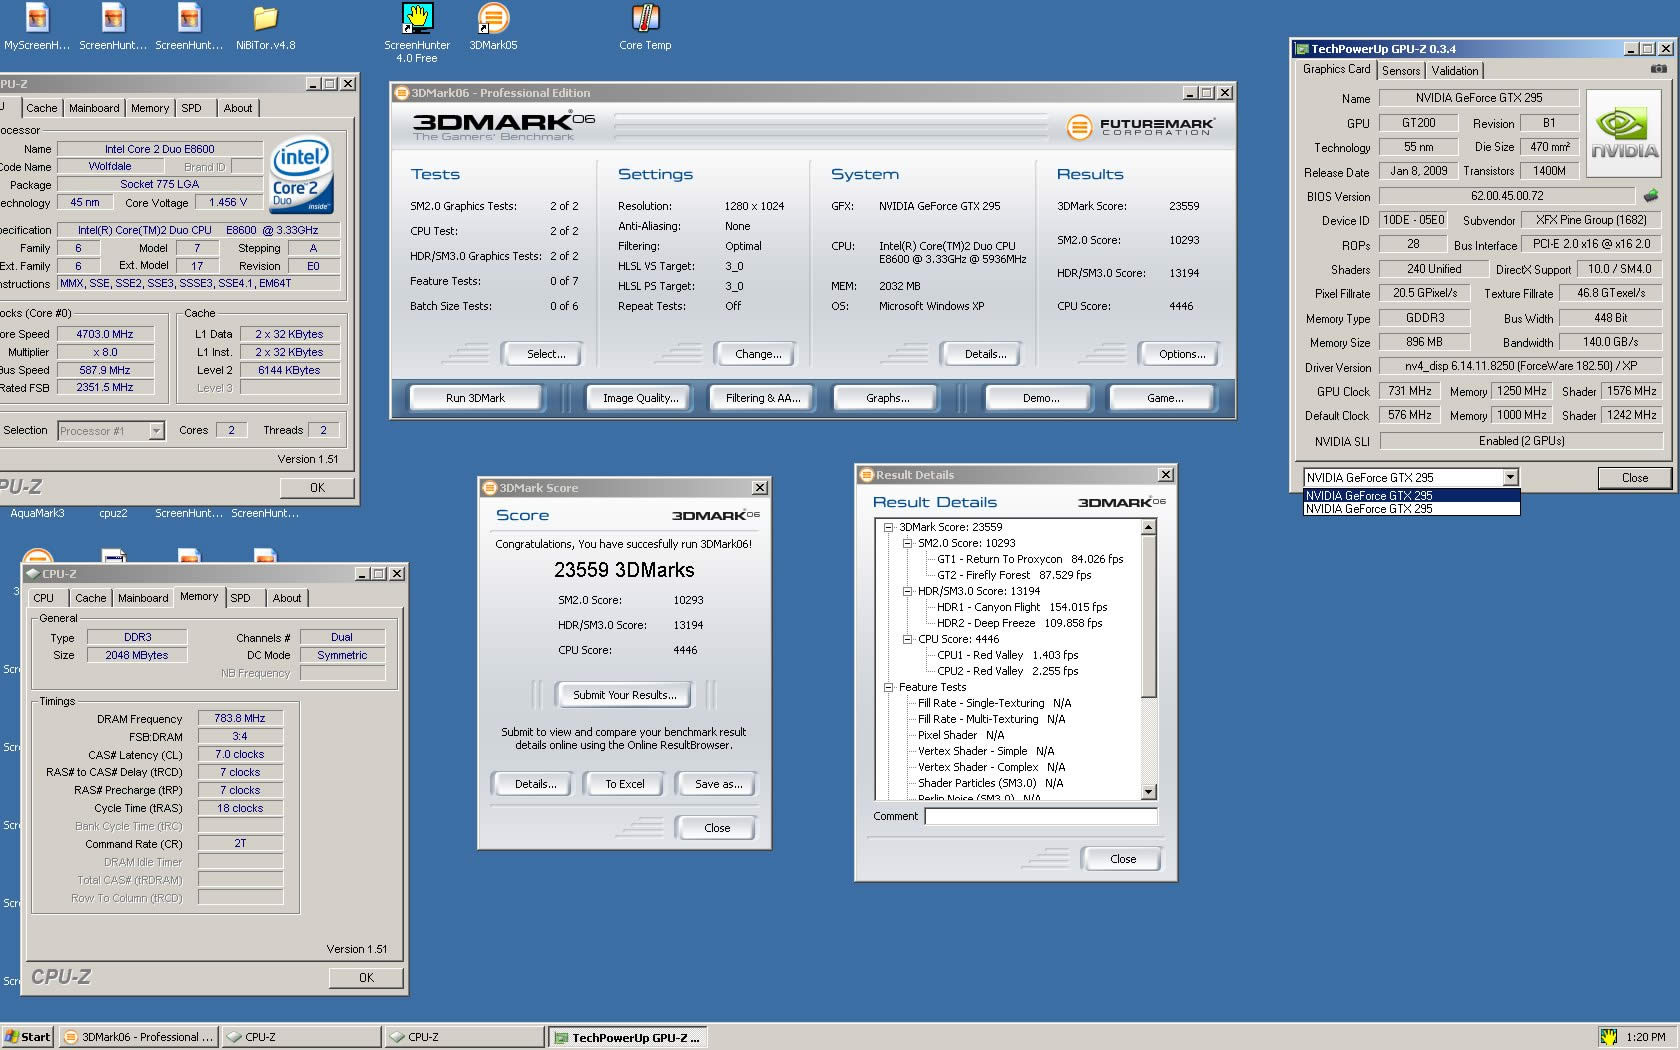1680x1050 pixels.
Task: Click the Futuremark Corporation logo in 3DMark06
Action: click(x=1140, y=127)
